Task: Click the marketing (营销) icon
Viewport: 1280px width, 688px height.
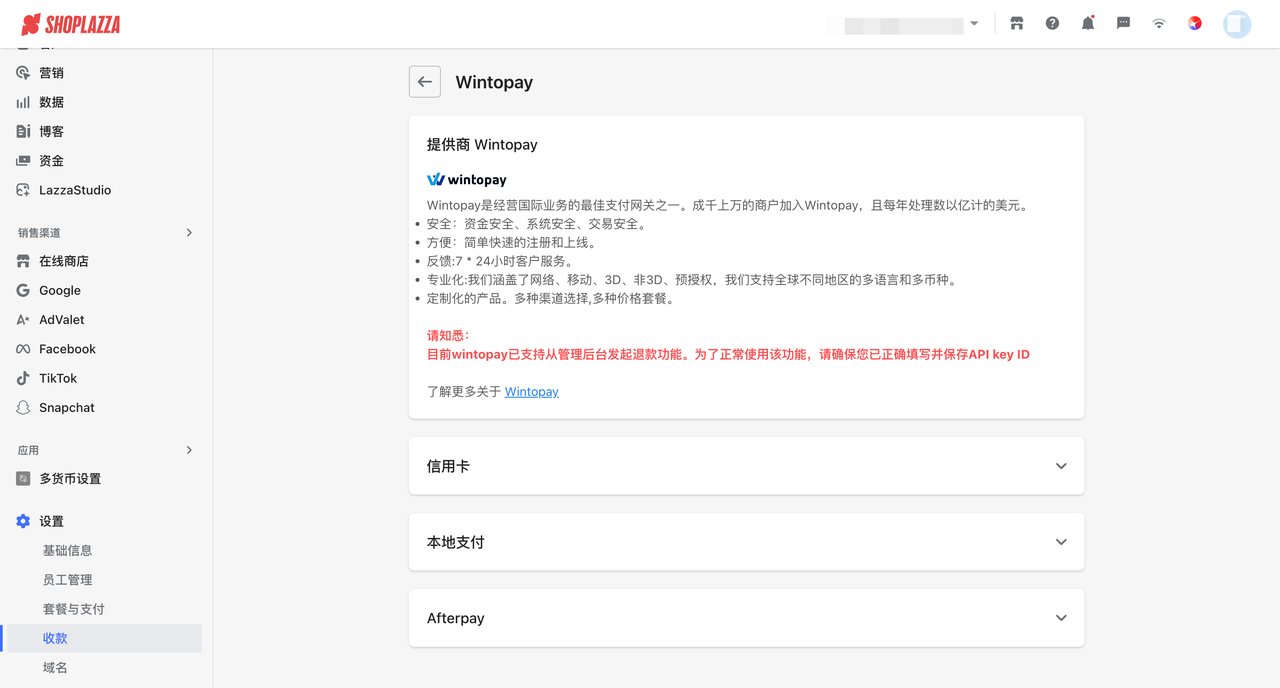Action: [23, 73]
